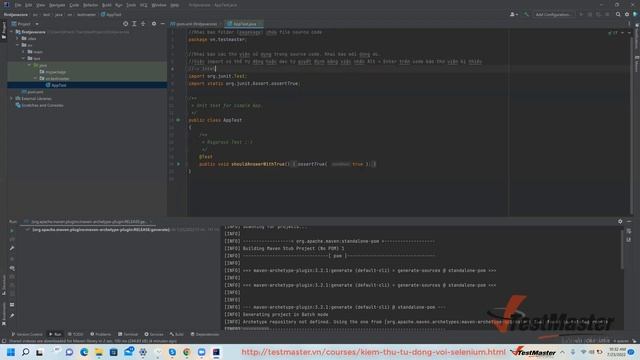The width and height of the screenshot is (640, 360).
Task: Toggle scroll to end in Run console
Action: 629,240
